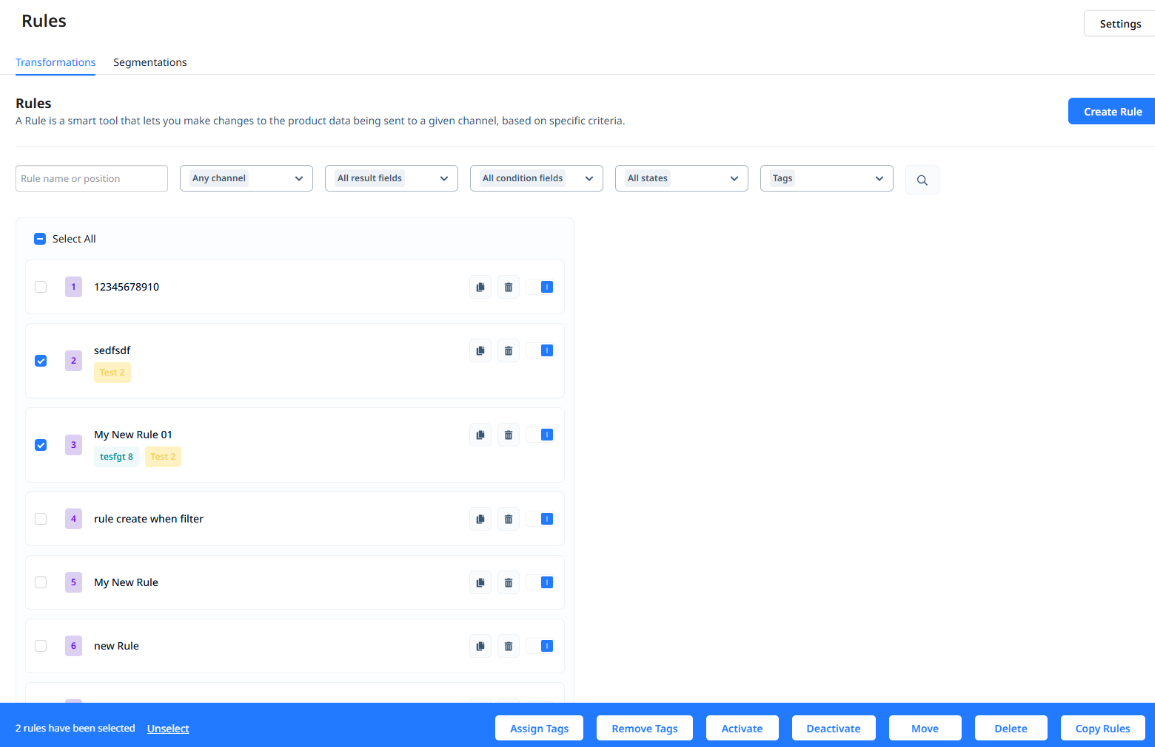Expand the All states filter
This screenshot has width=1155, height=747.
(x=681, y=178)
